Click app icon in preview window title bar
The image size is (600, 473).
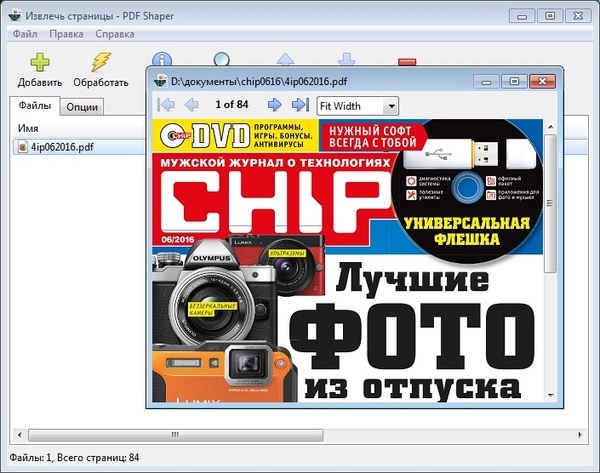tap(160, 82)
